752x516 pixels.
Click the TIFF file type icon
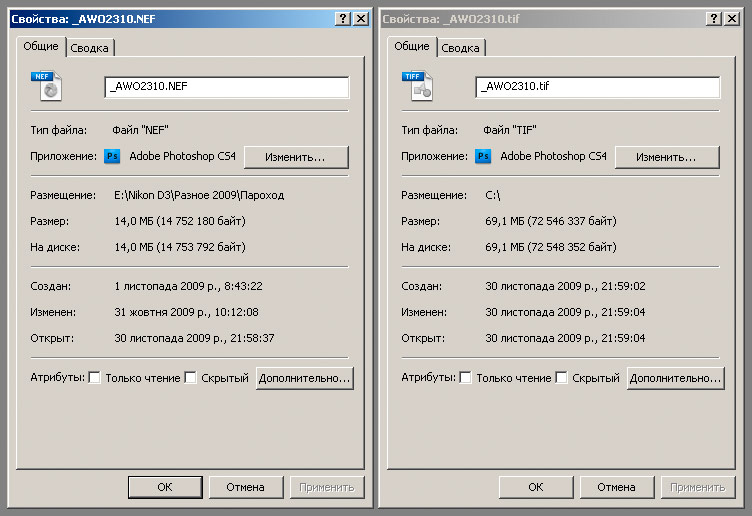pyautogui.click(x=417, y=86)
